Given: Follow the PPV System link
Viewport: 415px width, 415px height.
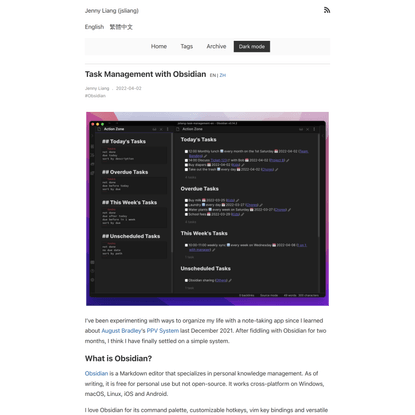Looking at the screenshot, I should point(163,331).
